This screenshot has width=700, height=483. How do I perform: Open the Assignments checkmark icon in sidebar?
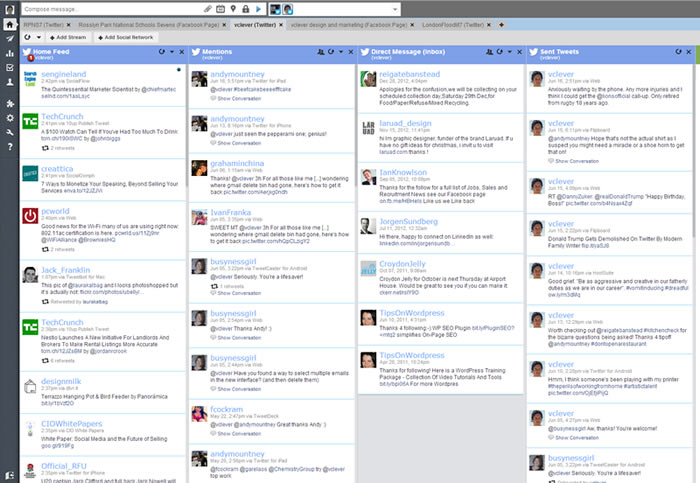[x=9, y=67]
